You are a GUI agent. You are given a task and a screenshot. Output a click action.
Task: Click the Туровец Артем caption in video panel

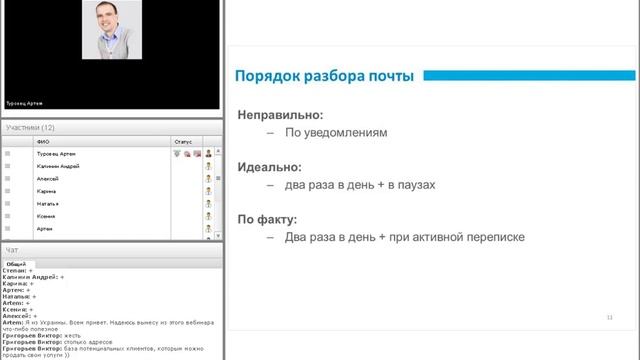24,104
